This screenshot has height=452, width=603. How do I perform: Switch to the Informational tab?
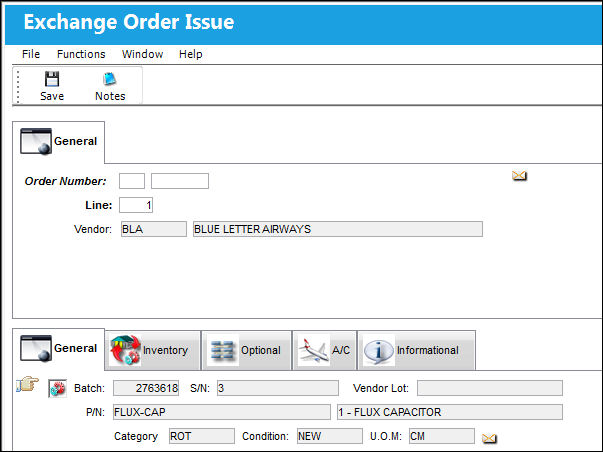417,350
